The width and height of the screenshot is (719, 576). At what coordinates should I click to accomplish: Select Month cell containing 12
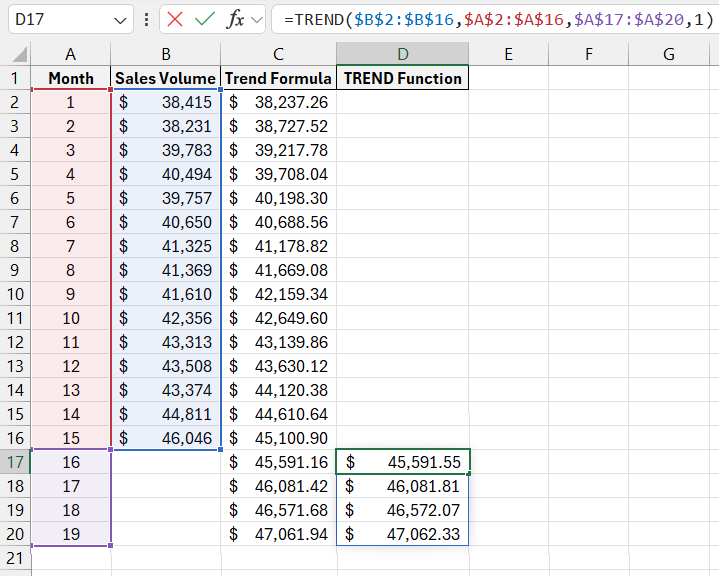[71, 366]
